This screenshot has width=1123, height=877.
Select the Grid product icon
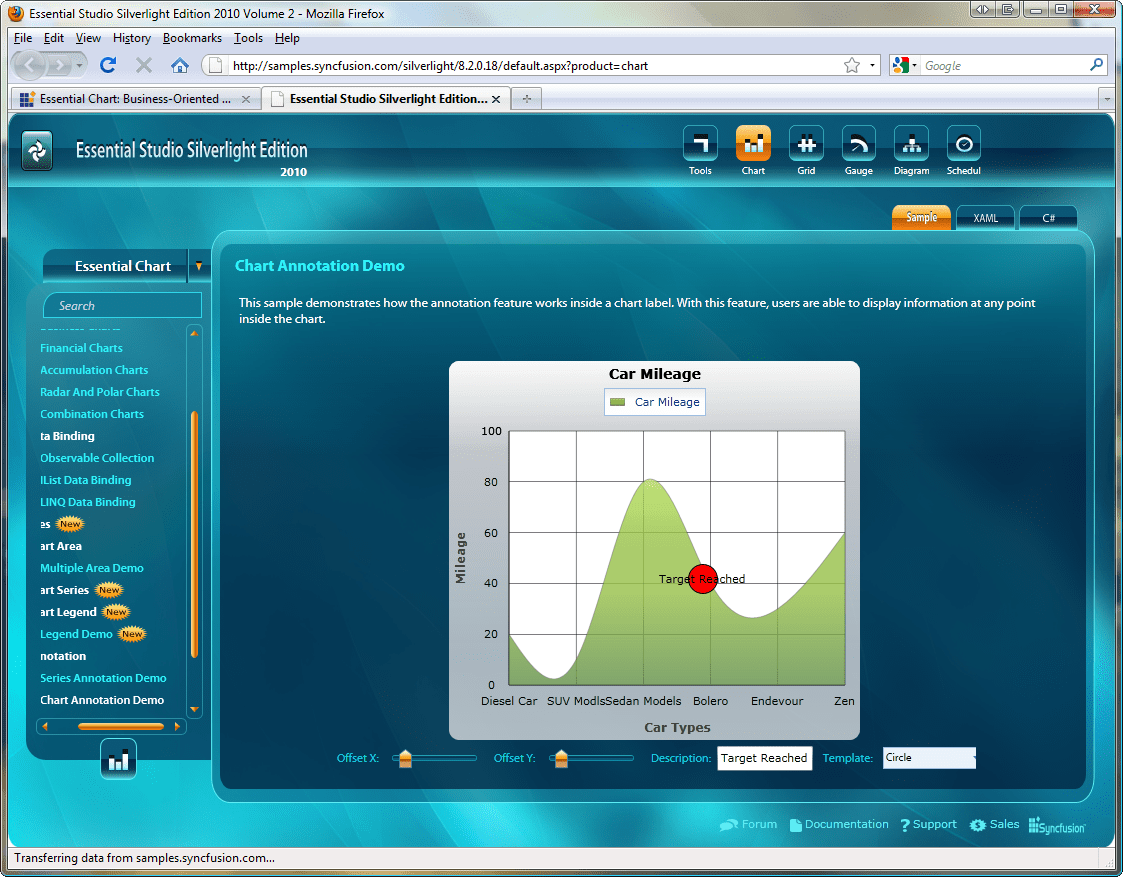(806, 144)
